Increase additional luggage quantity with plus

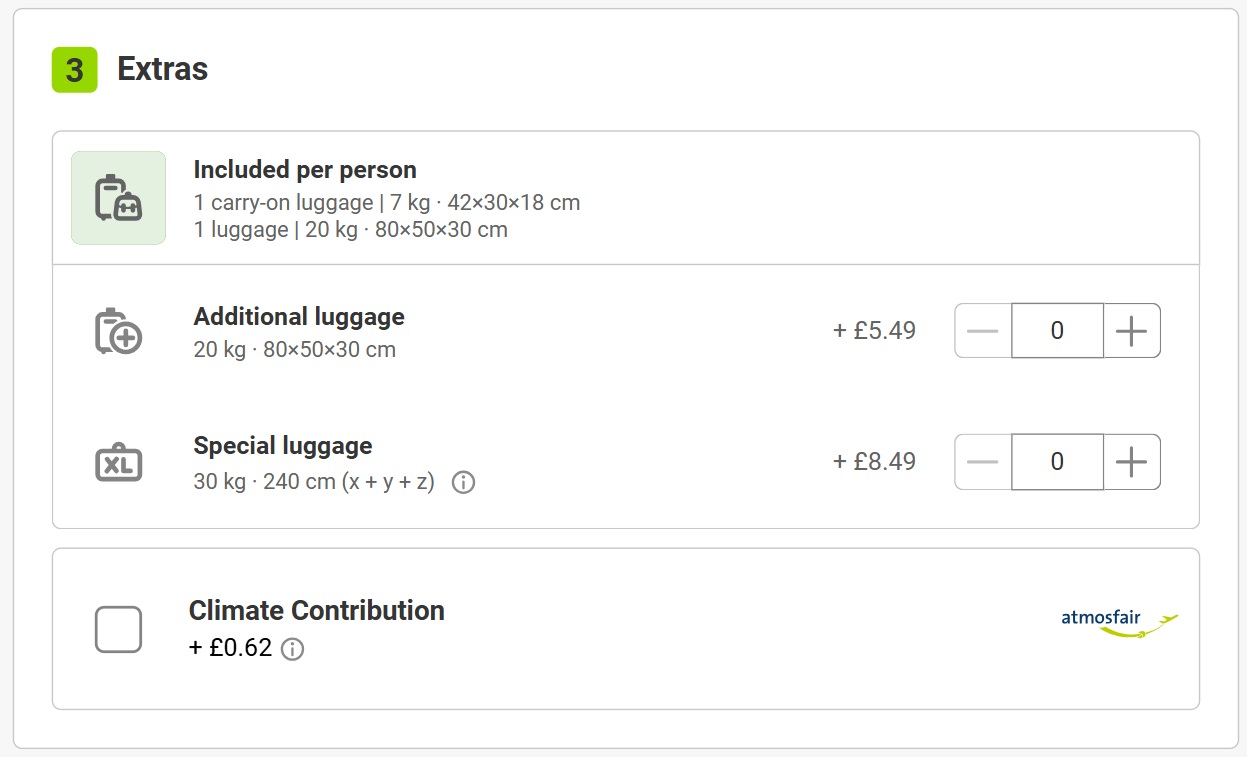click(x=1131, y=331)
